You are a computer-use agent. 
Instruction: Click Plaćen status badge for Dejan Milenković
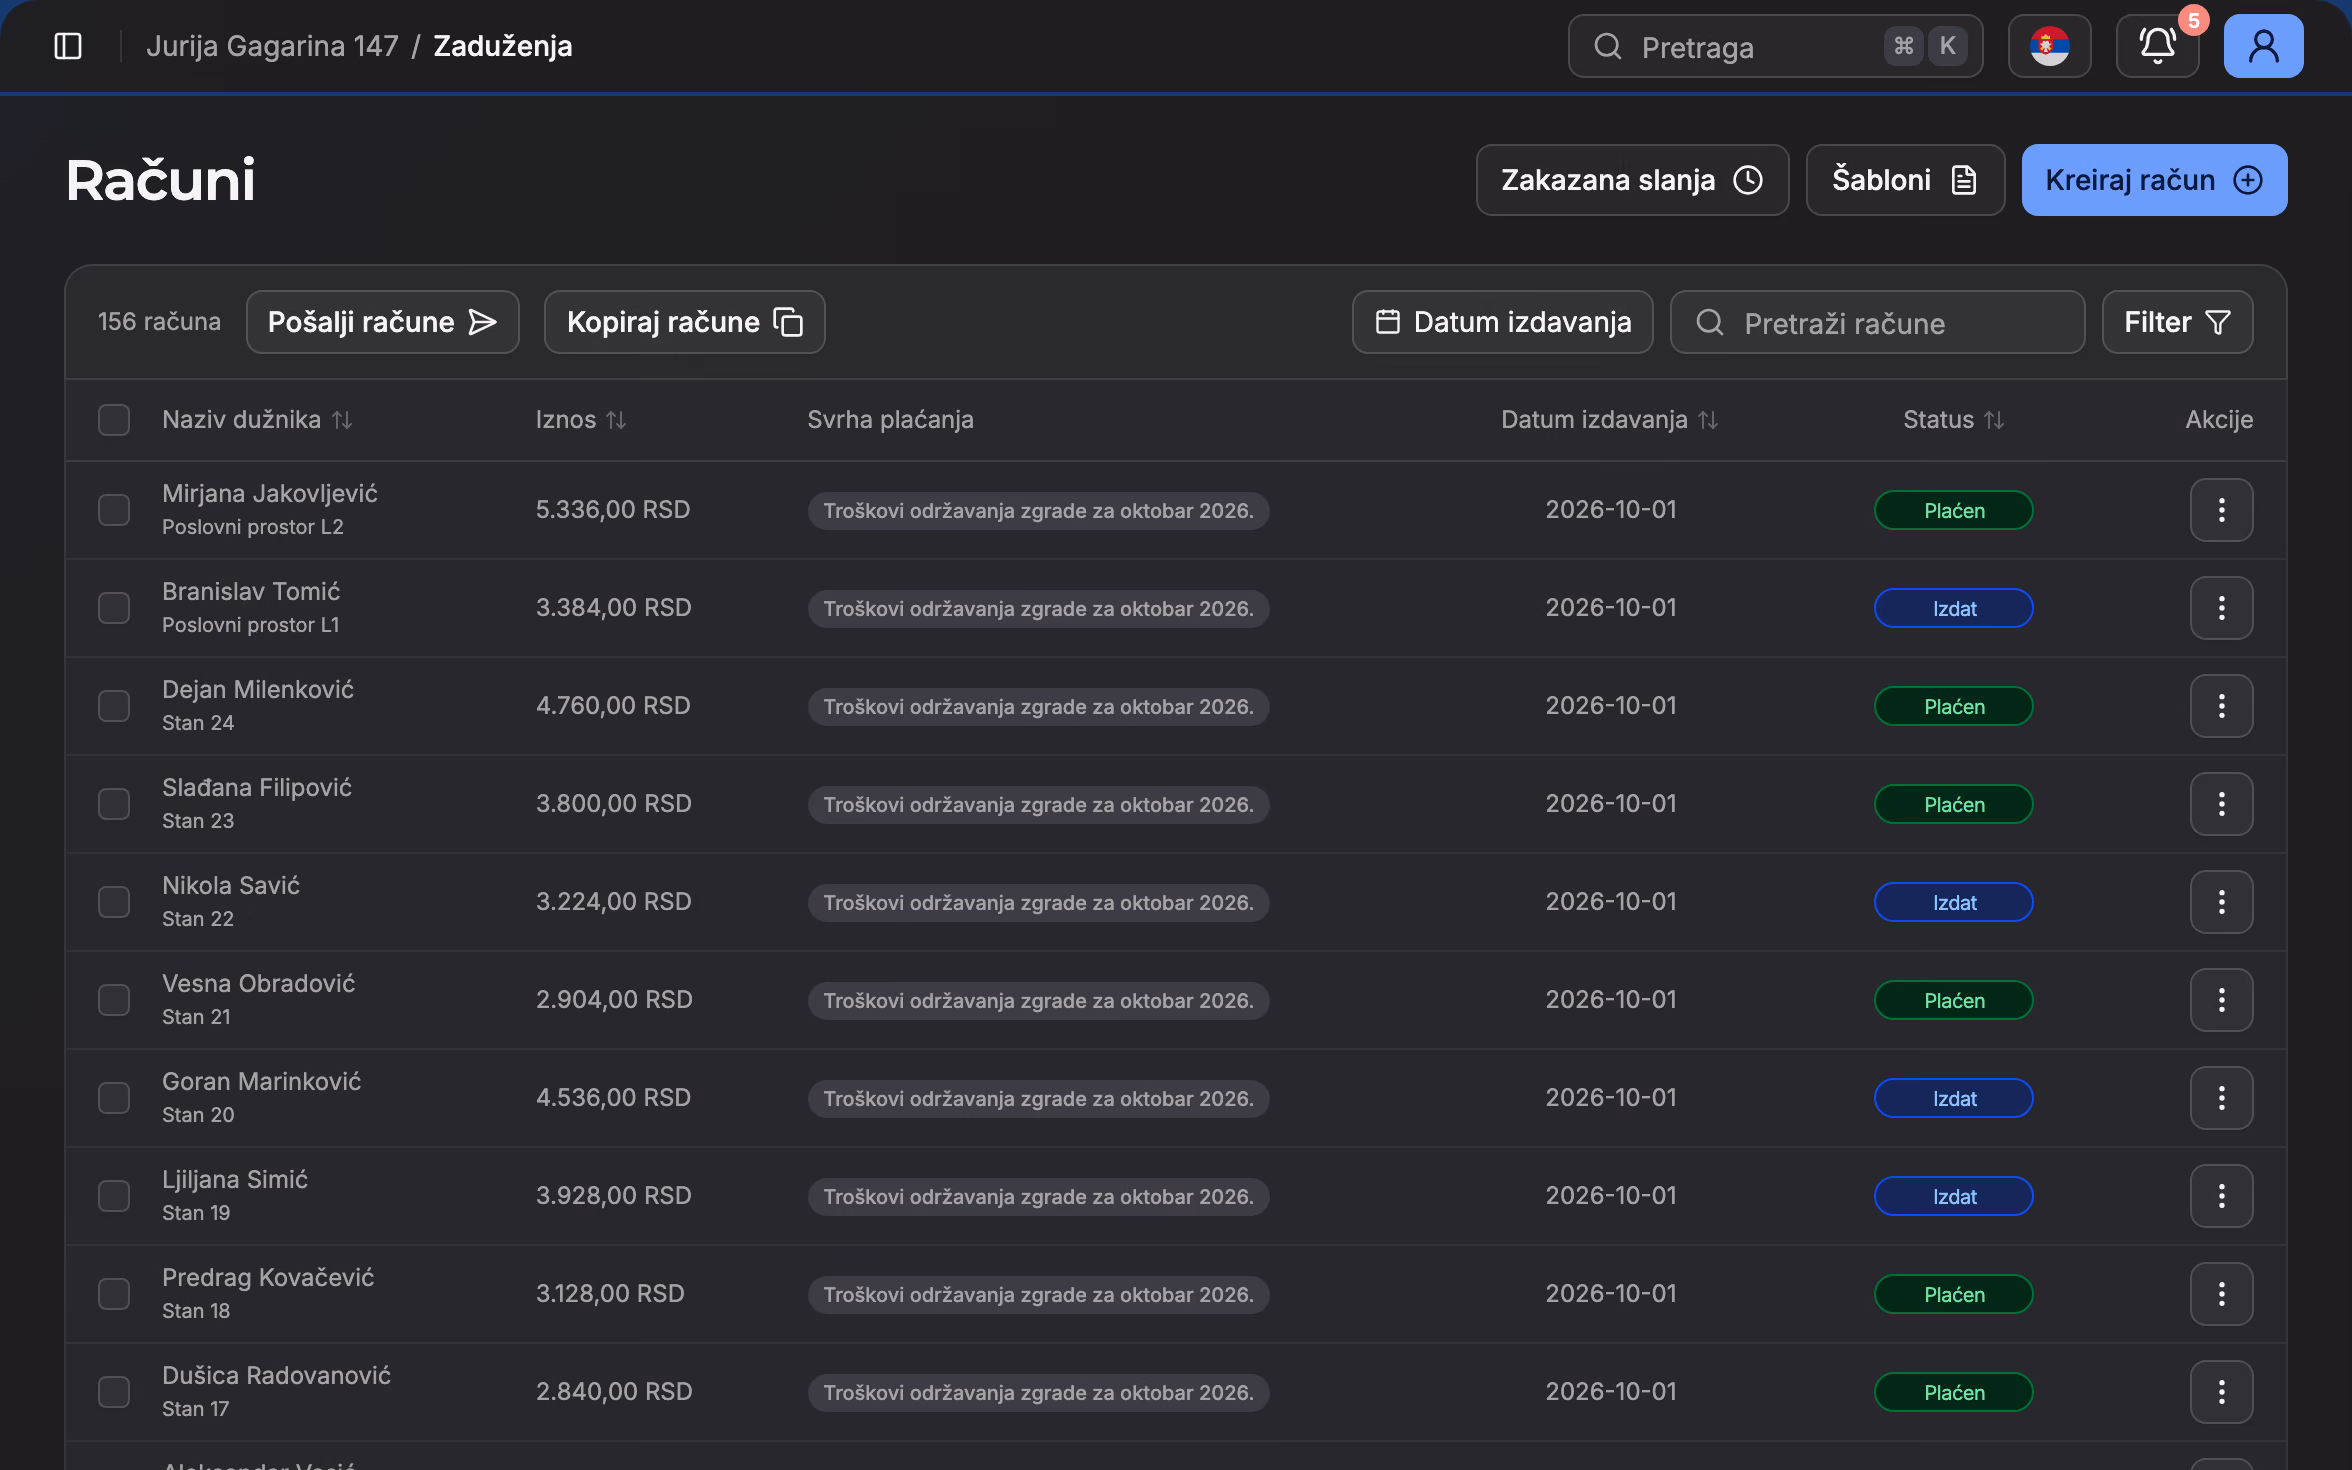coord(1953,706)
